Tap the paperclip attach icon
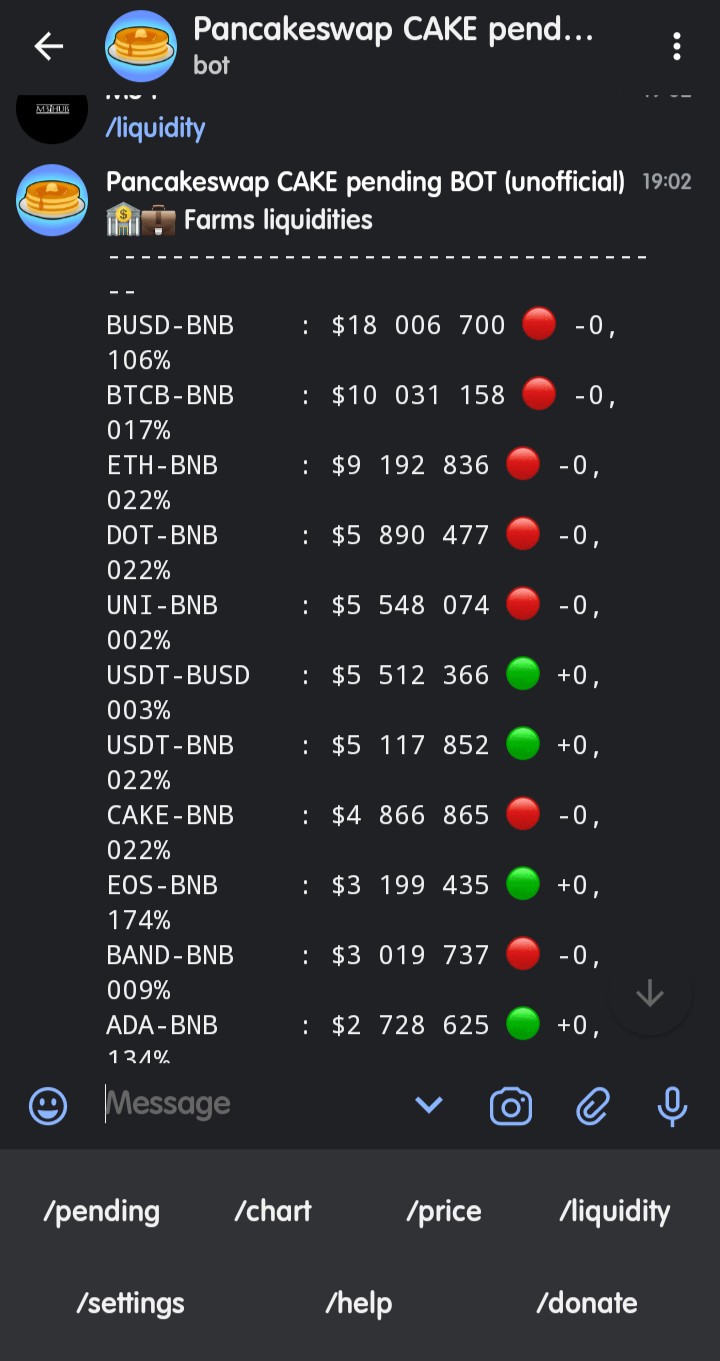Screen dimensions: 720x1361 pyautogui.click(x=592, y=1106)
